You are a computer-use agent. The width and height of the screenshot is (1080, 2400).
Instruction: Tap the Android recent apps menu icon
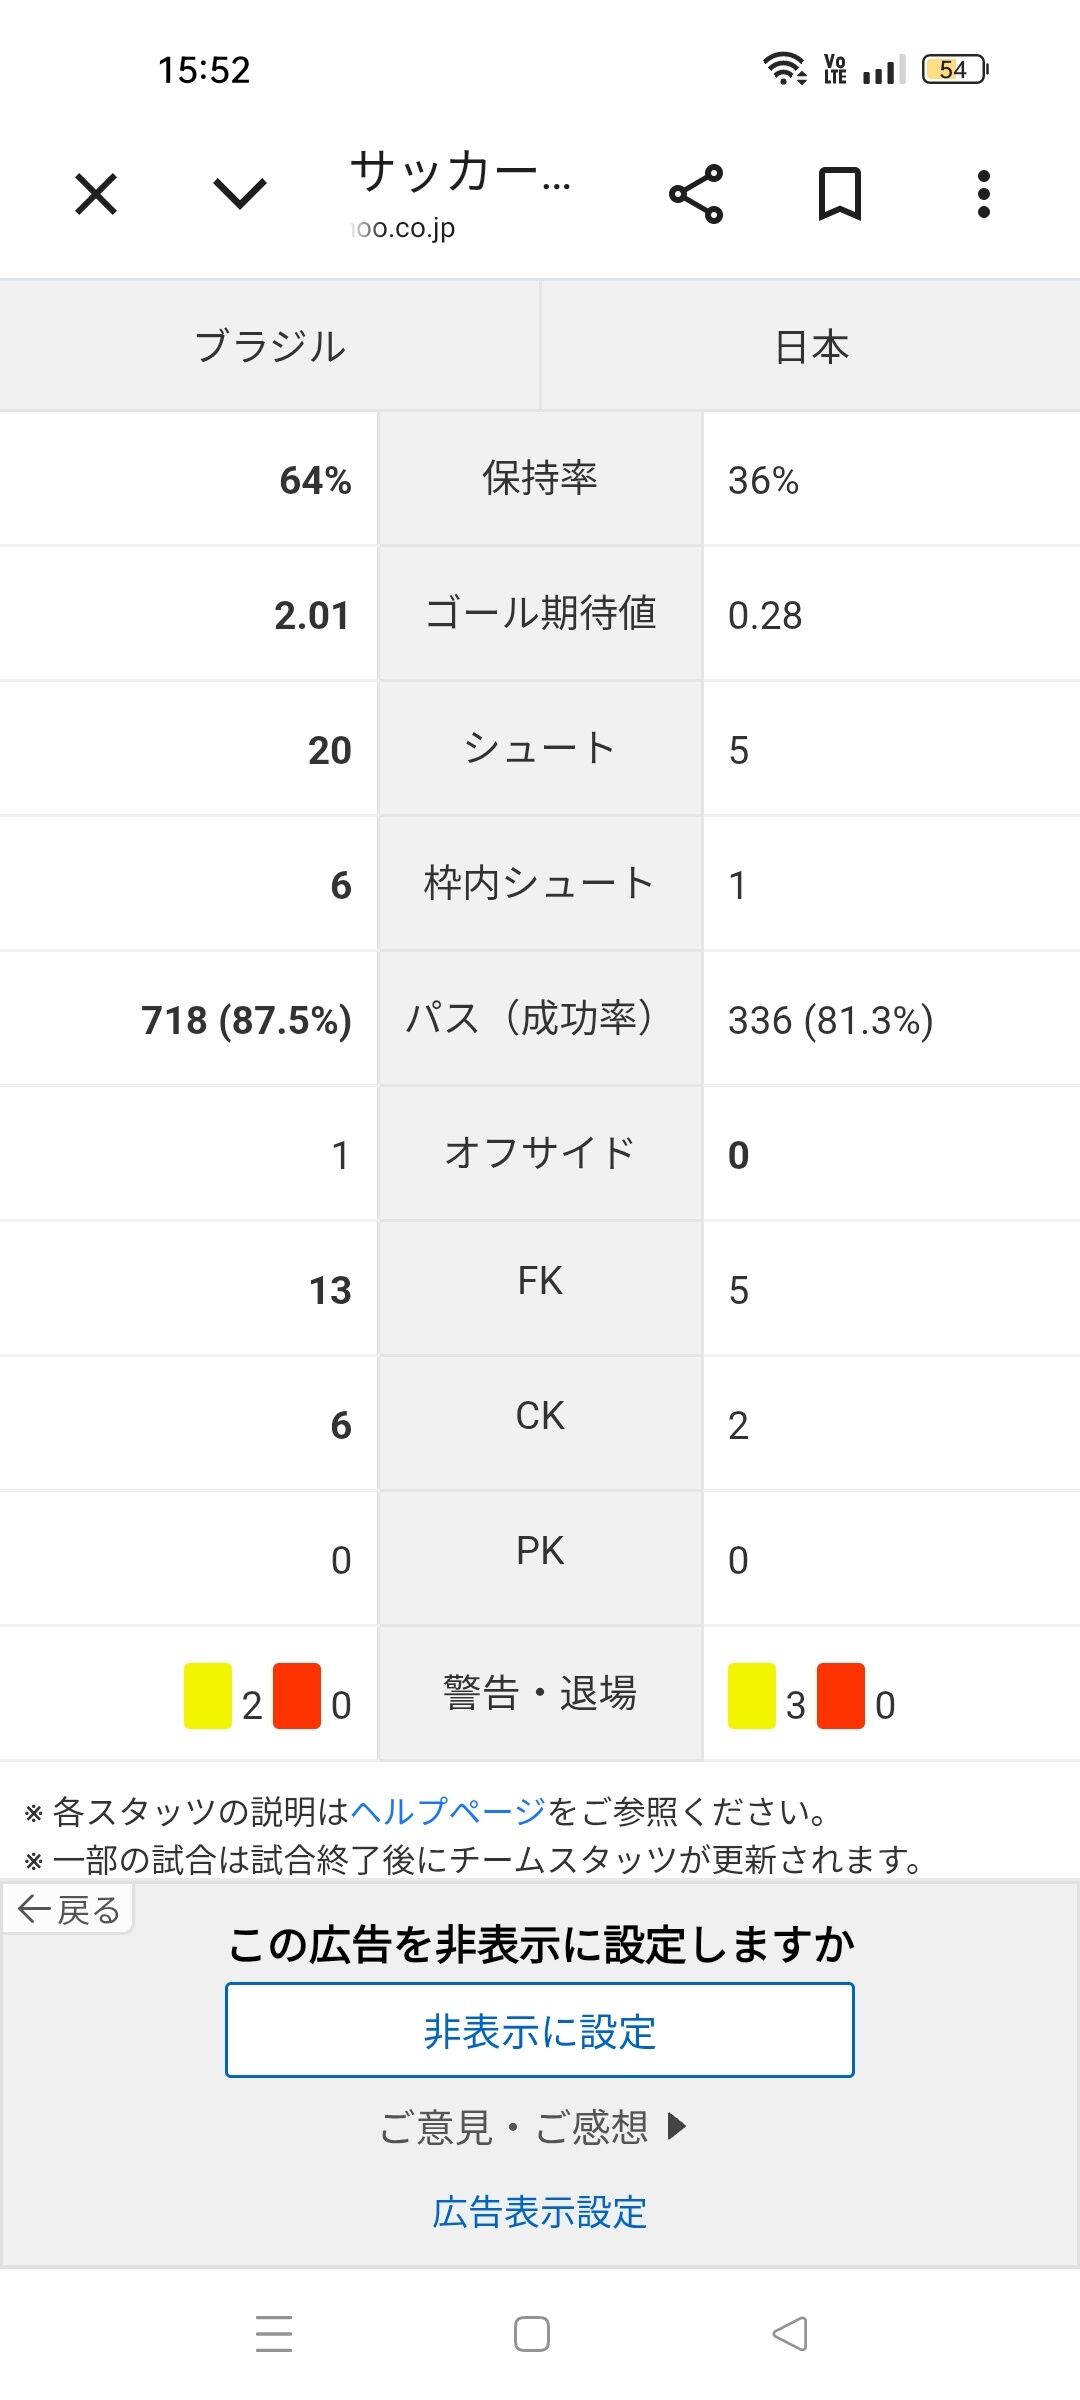click(x=274, y=2333)
